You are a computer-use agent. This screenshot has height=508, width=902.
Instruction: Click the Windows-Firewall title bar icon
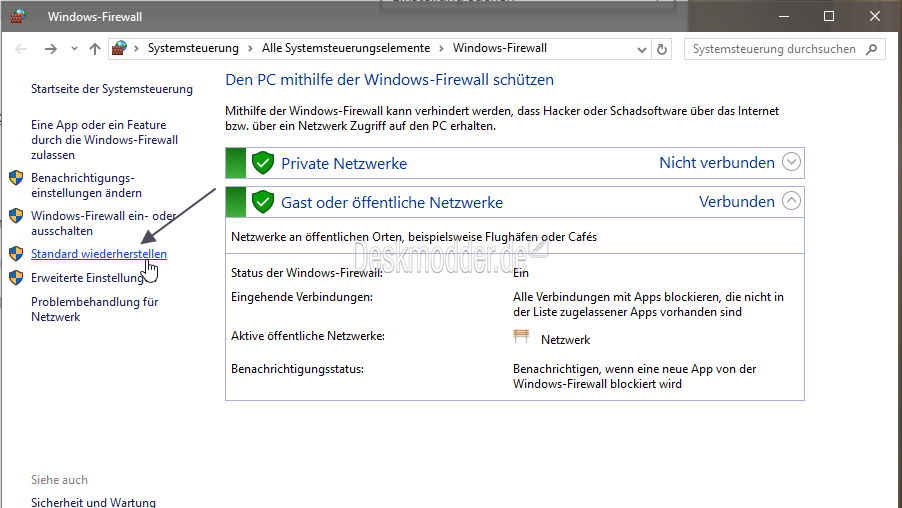(18, 16)
